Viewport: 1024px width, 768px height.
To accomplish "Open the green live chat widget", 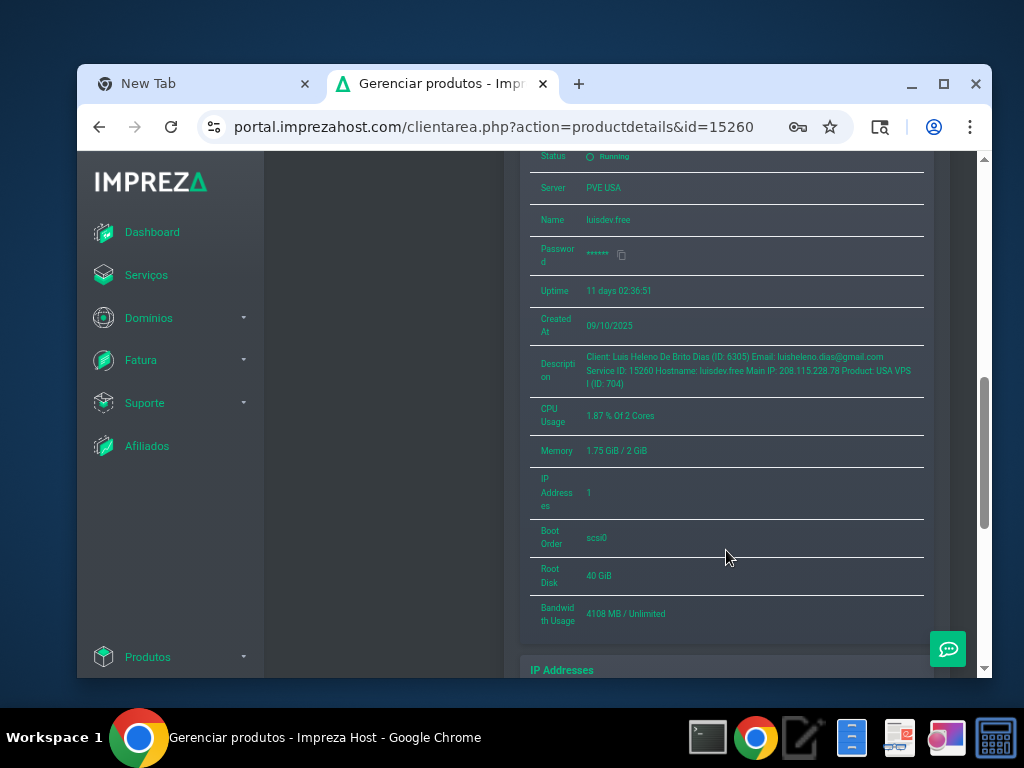I will (x=948, y=649).
